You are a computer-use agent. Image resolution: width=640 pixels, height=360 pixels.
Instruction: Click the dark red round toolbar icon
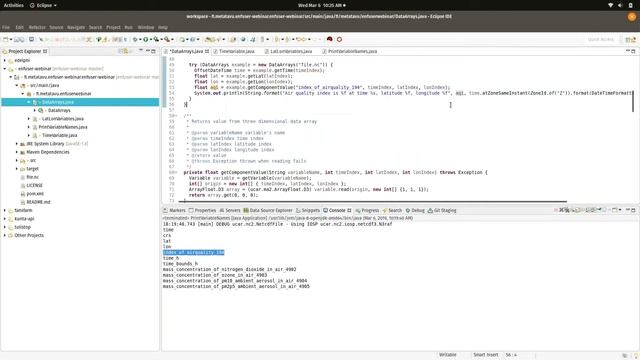(x=329, y=40)
